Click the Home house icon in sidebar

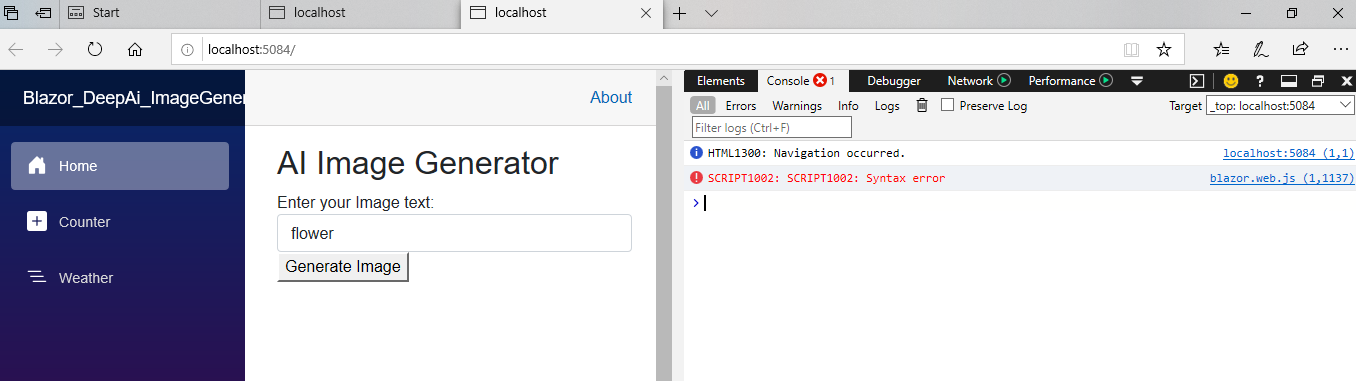(x=37, y=166)
